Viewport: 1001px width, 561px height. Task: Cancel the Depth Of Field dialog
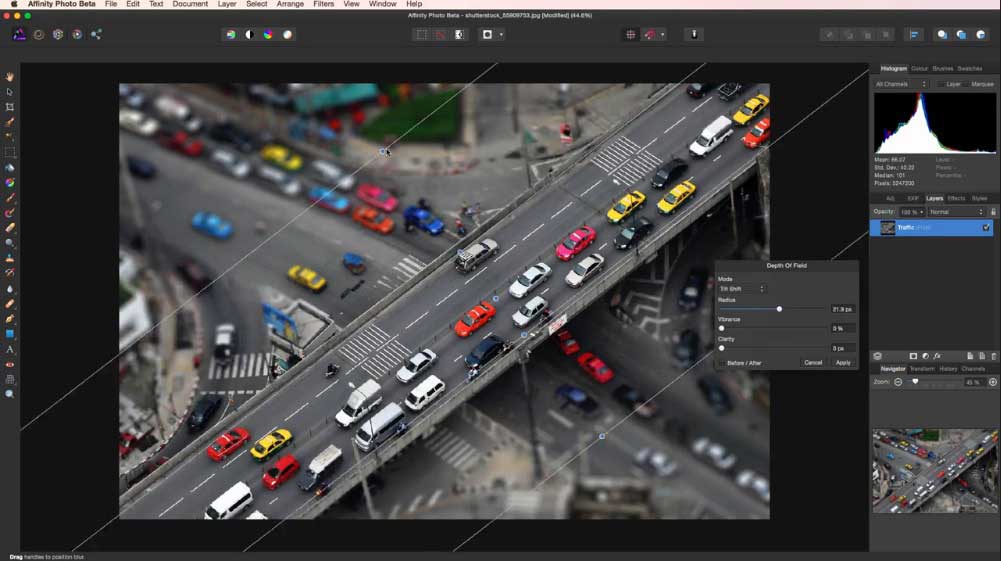[x=813, y=362]
